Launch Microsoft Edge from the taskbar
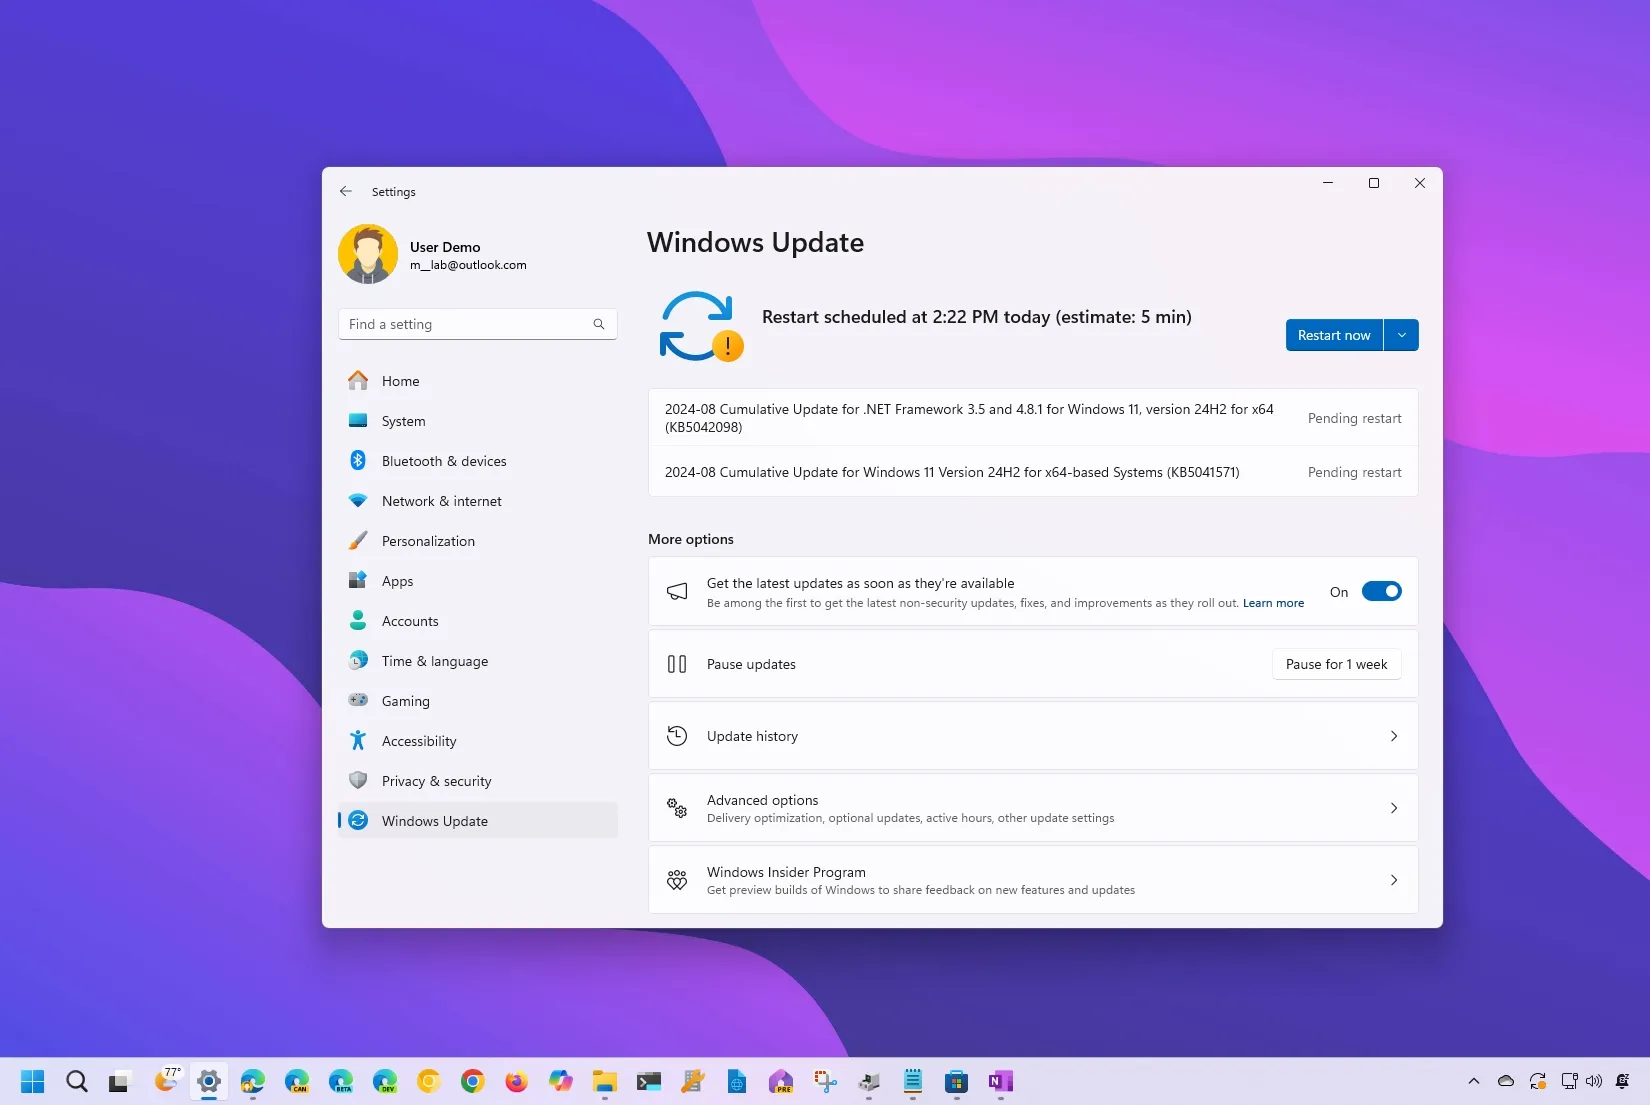 click(253, 1081)
